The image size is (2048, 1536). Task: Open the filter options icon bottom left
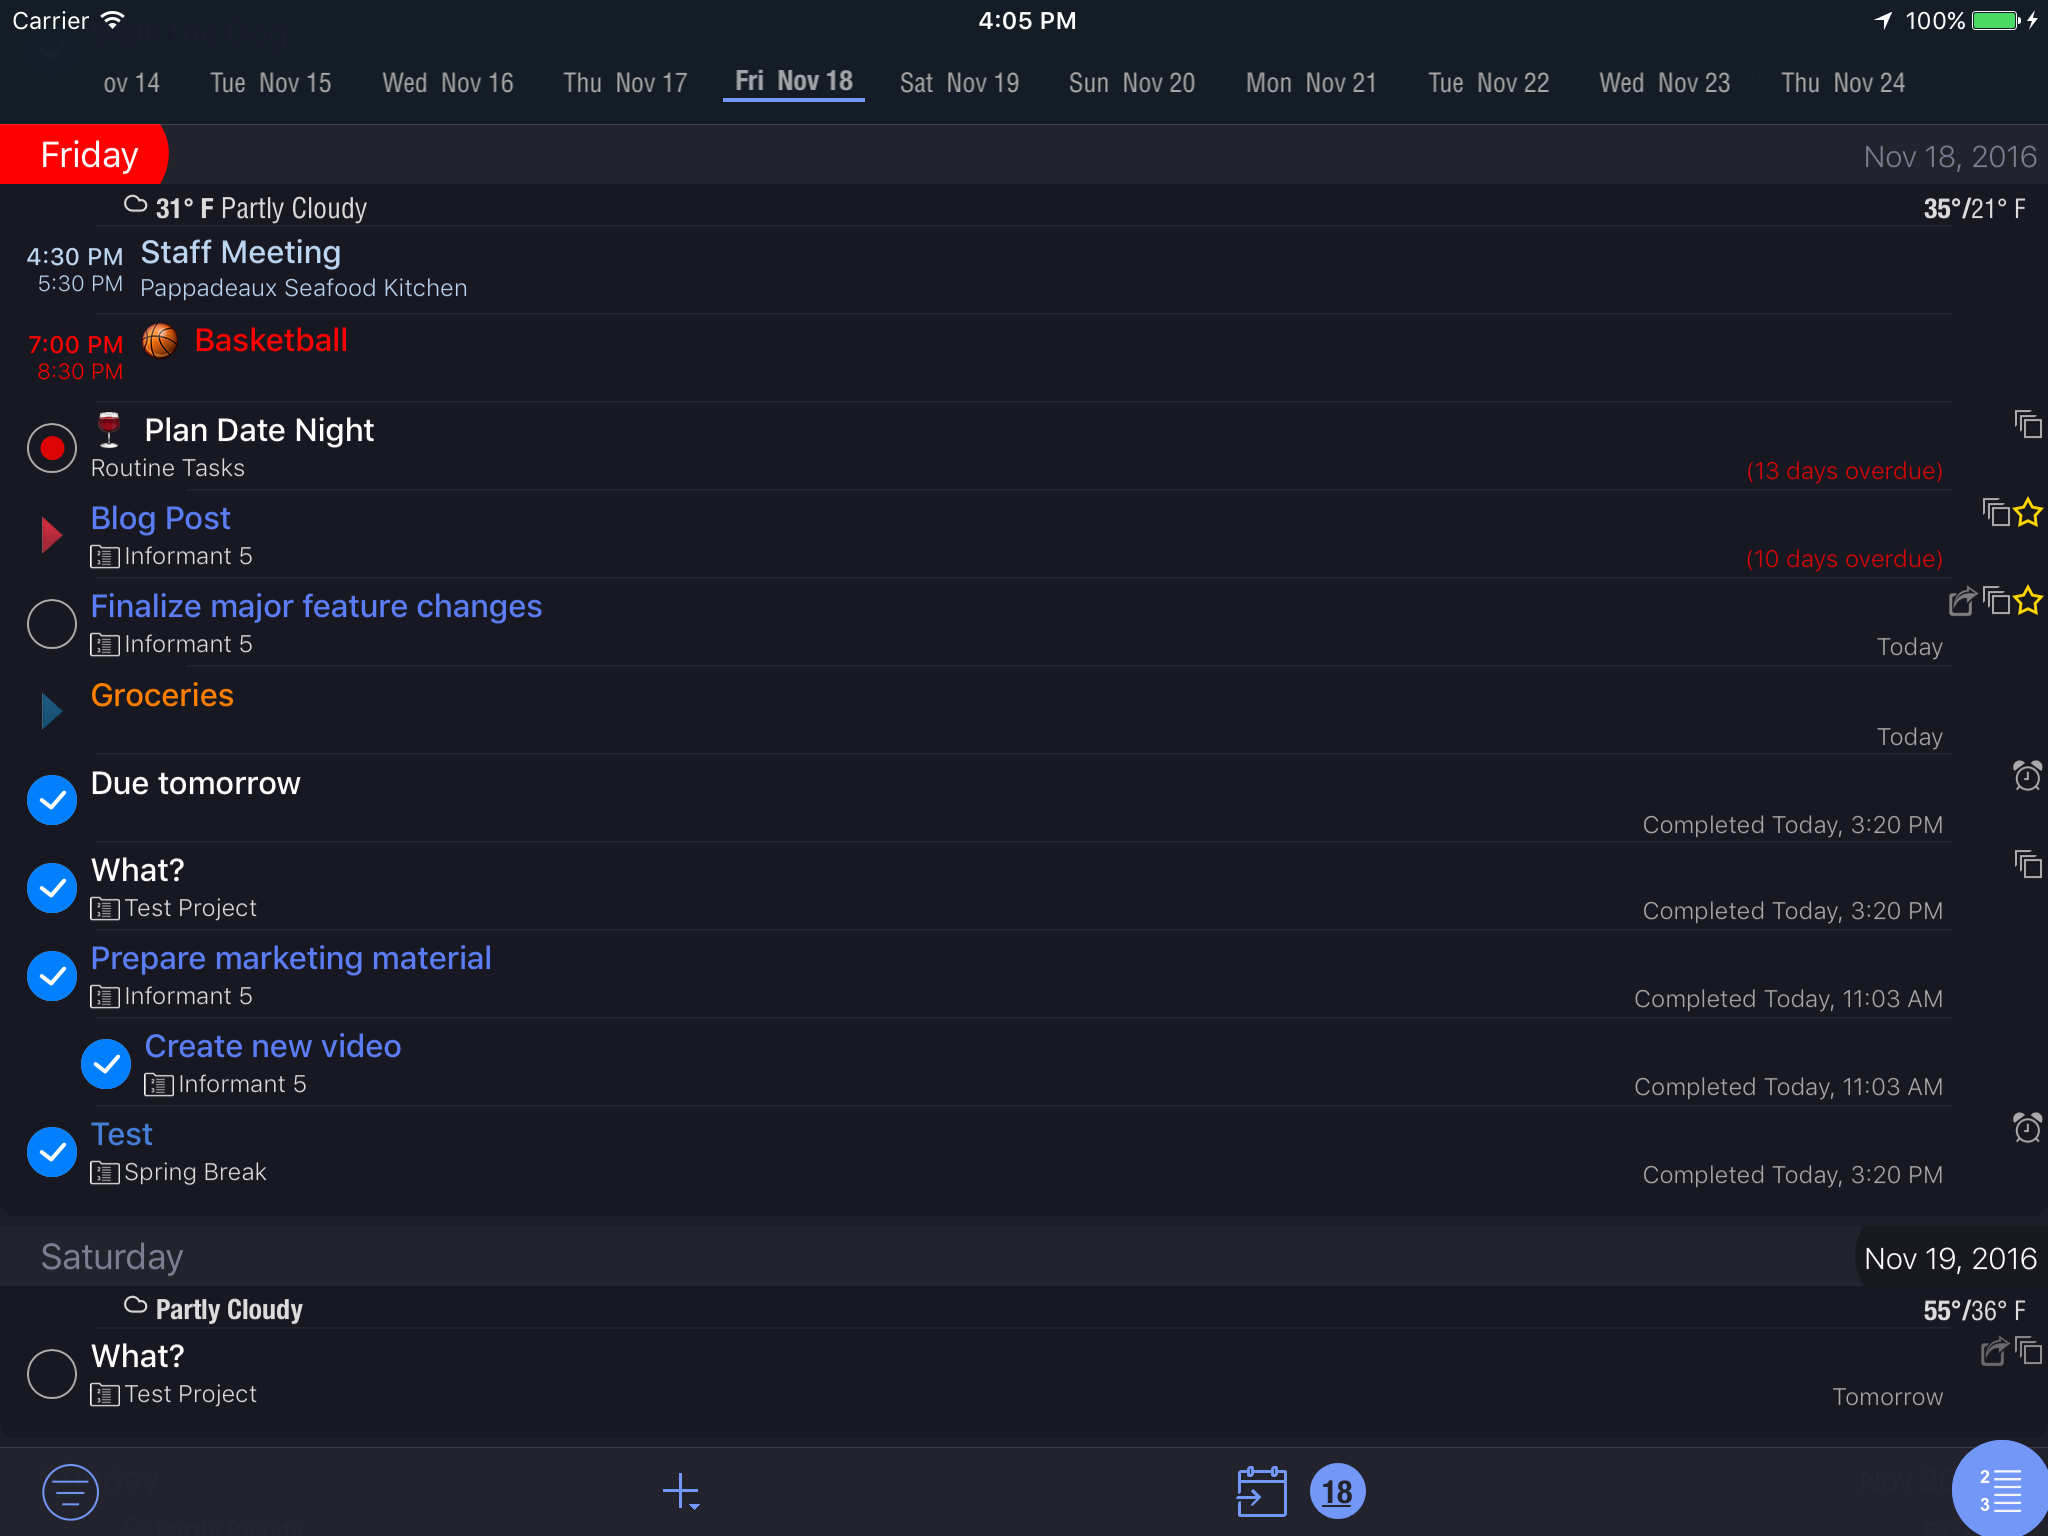point(68,1491)
